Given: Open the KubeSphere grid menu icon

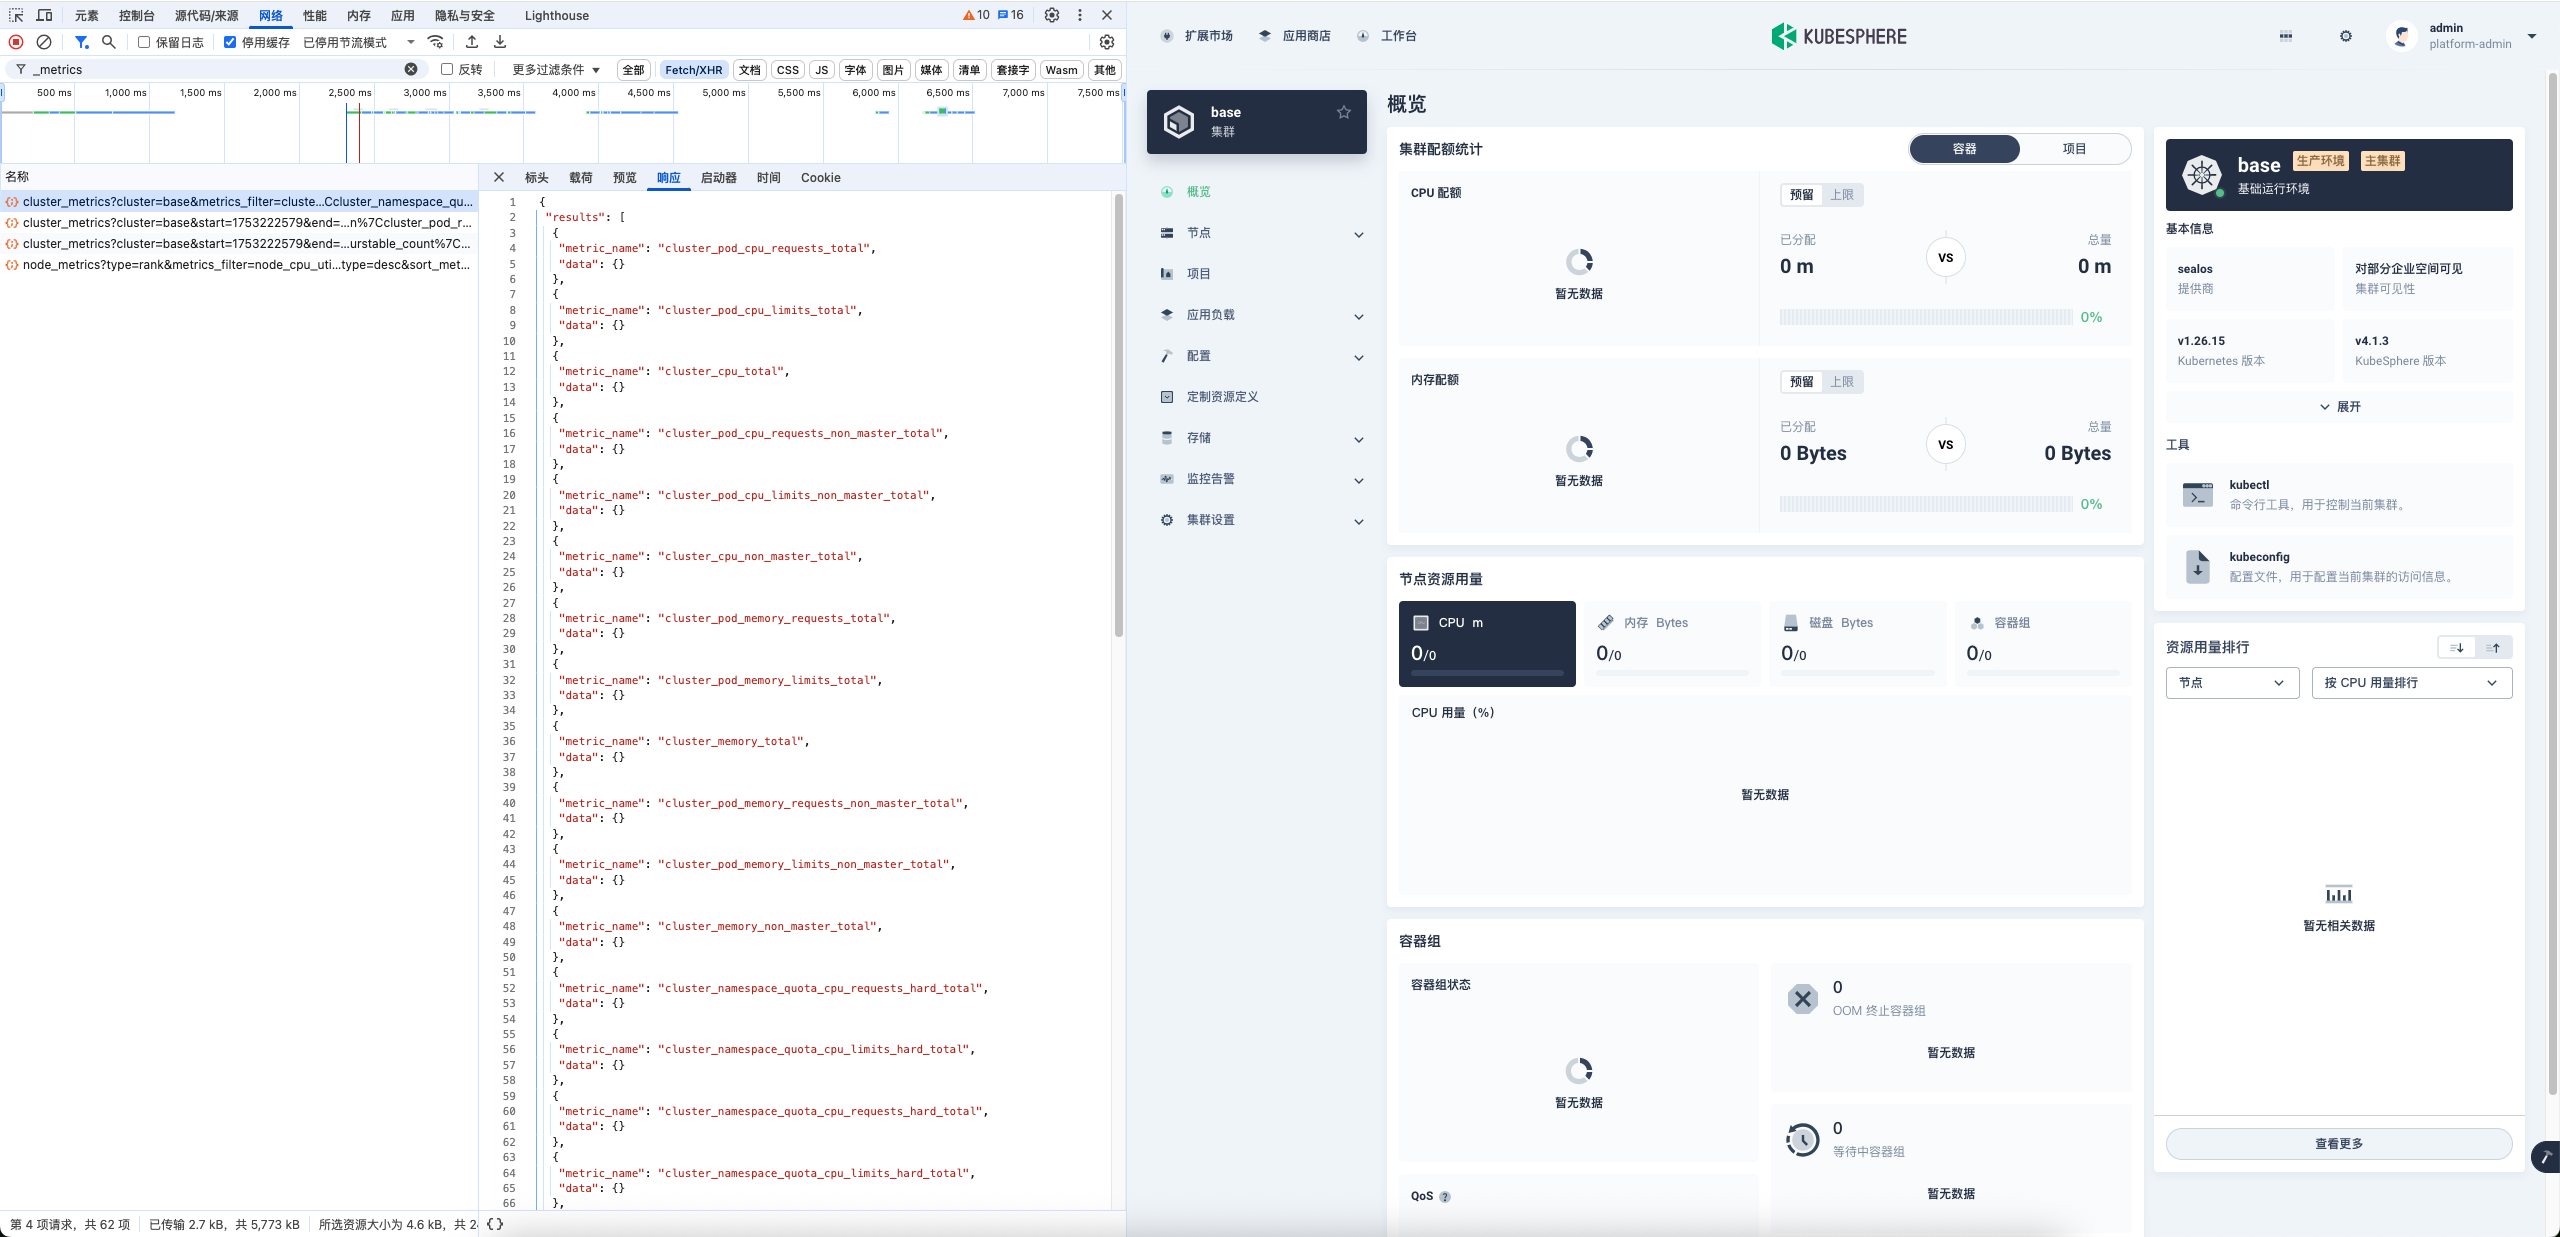Looking at the screenshot, I should 2286,36.
